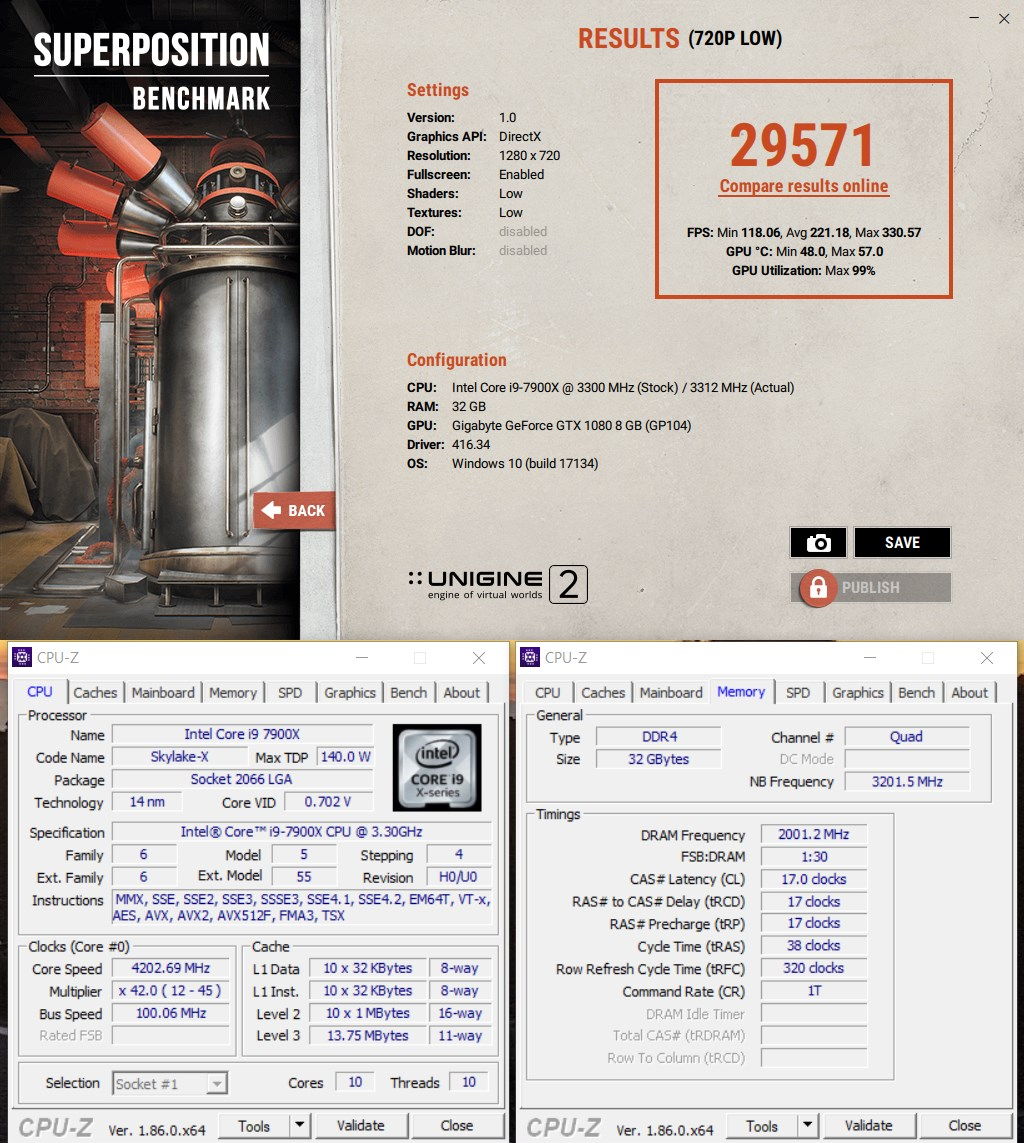Click the Row Refresh Cycle Time value 320 clocks
The image size is (1024, 1143).
pos(813,969)
